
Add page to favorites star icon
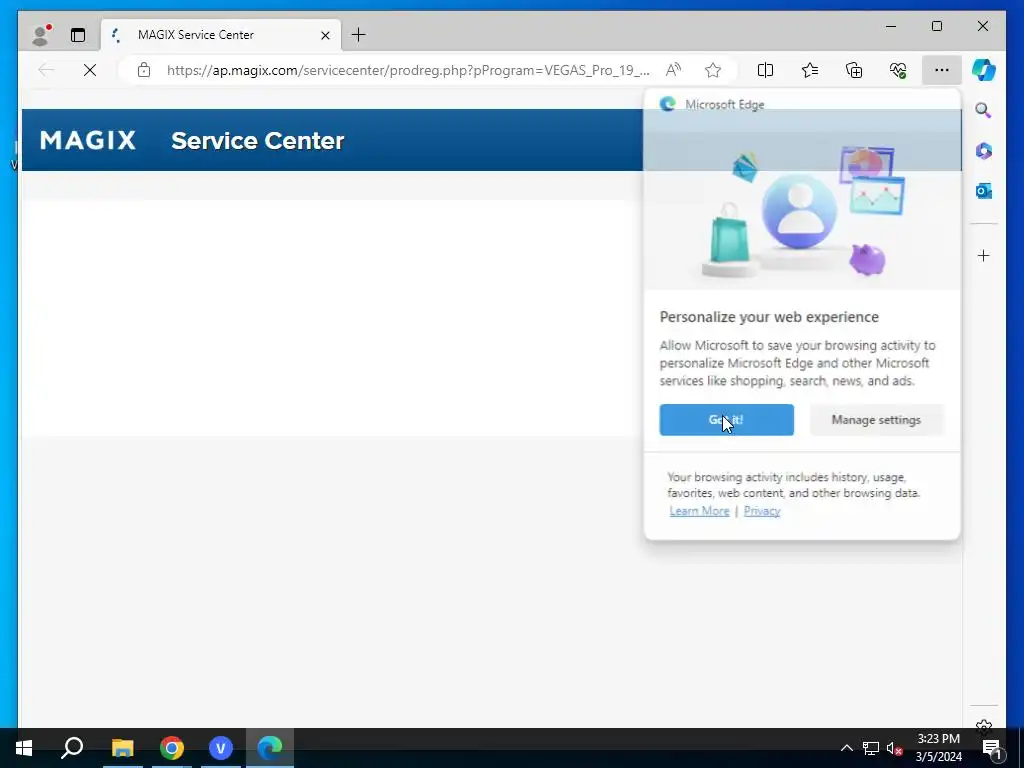712,70
